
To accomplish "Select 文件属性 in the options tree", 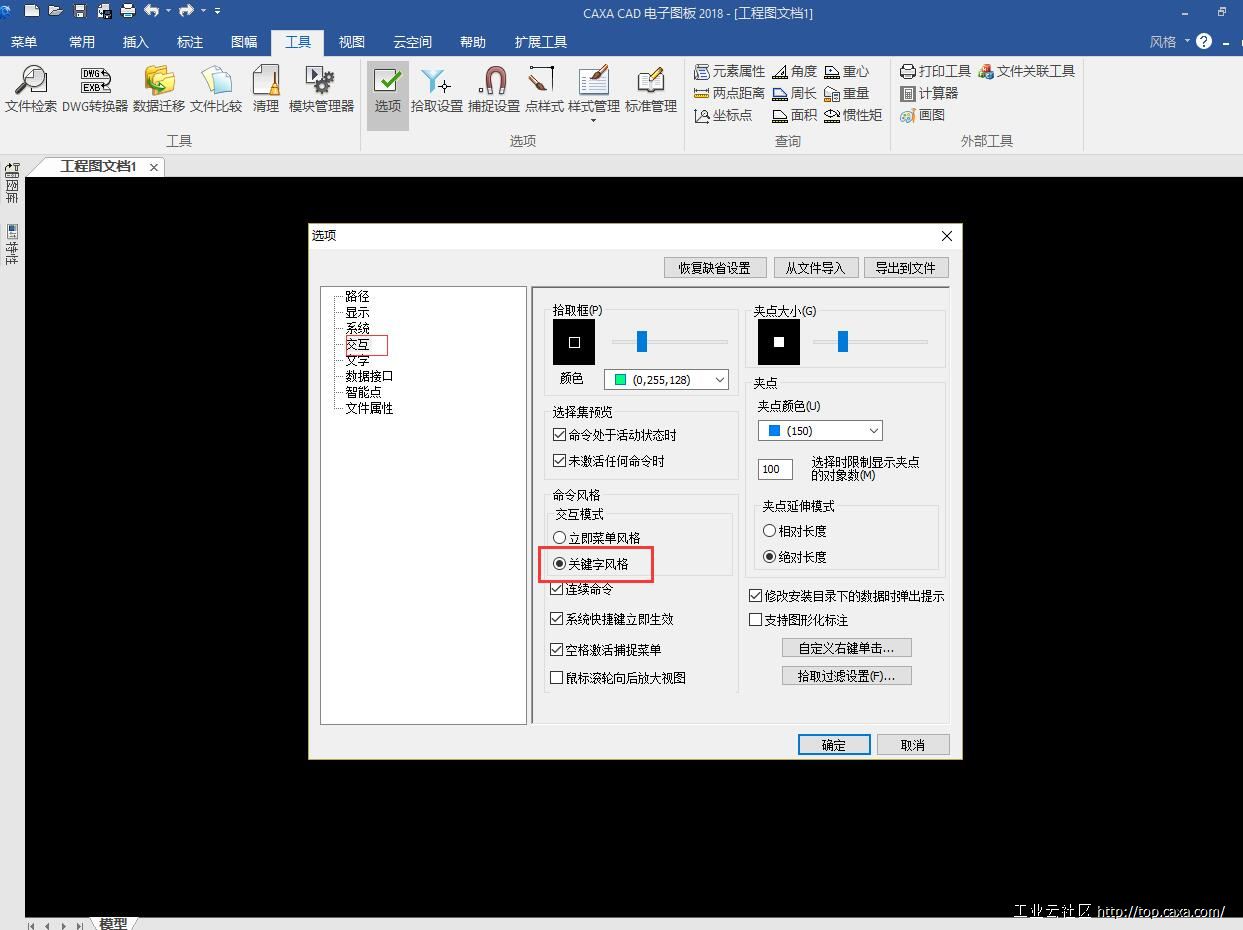I will tap(369, 408).
